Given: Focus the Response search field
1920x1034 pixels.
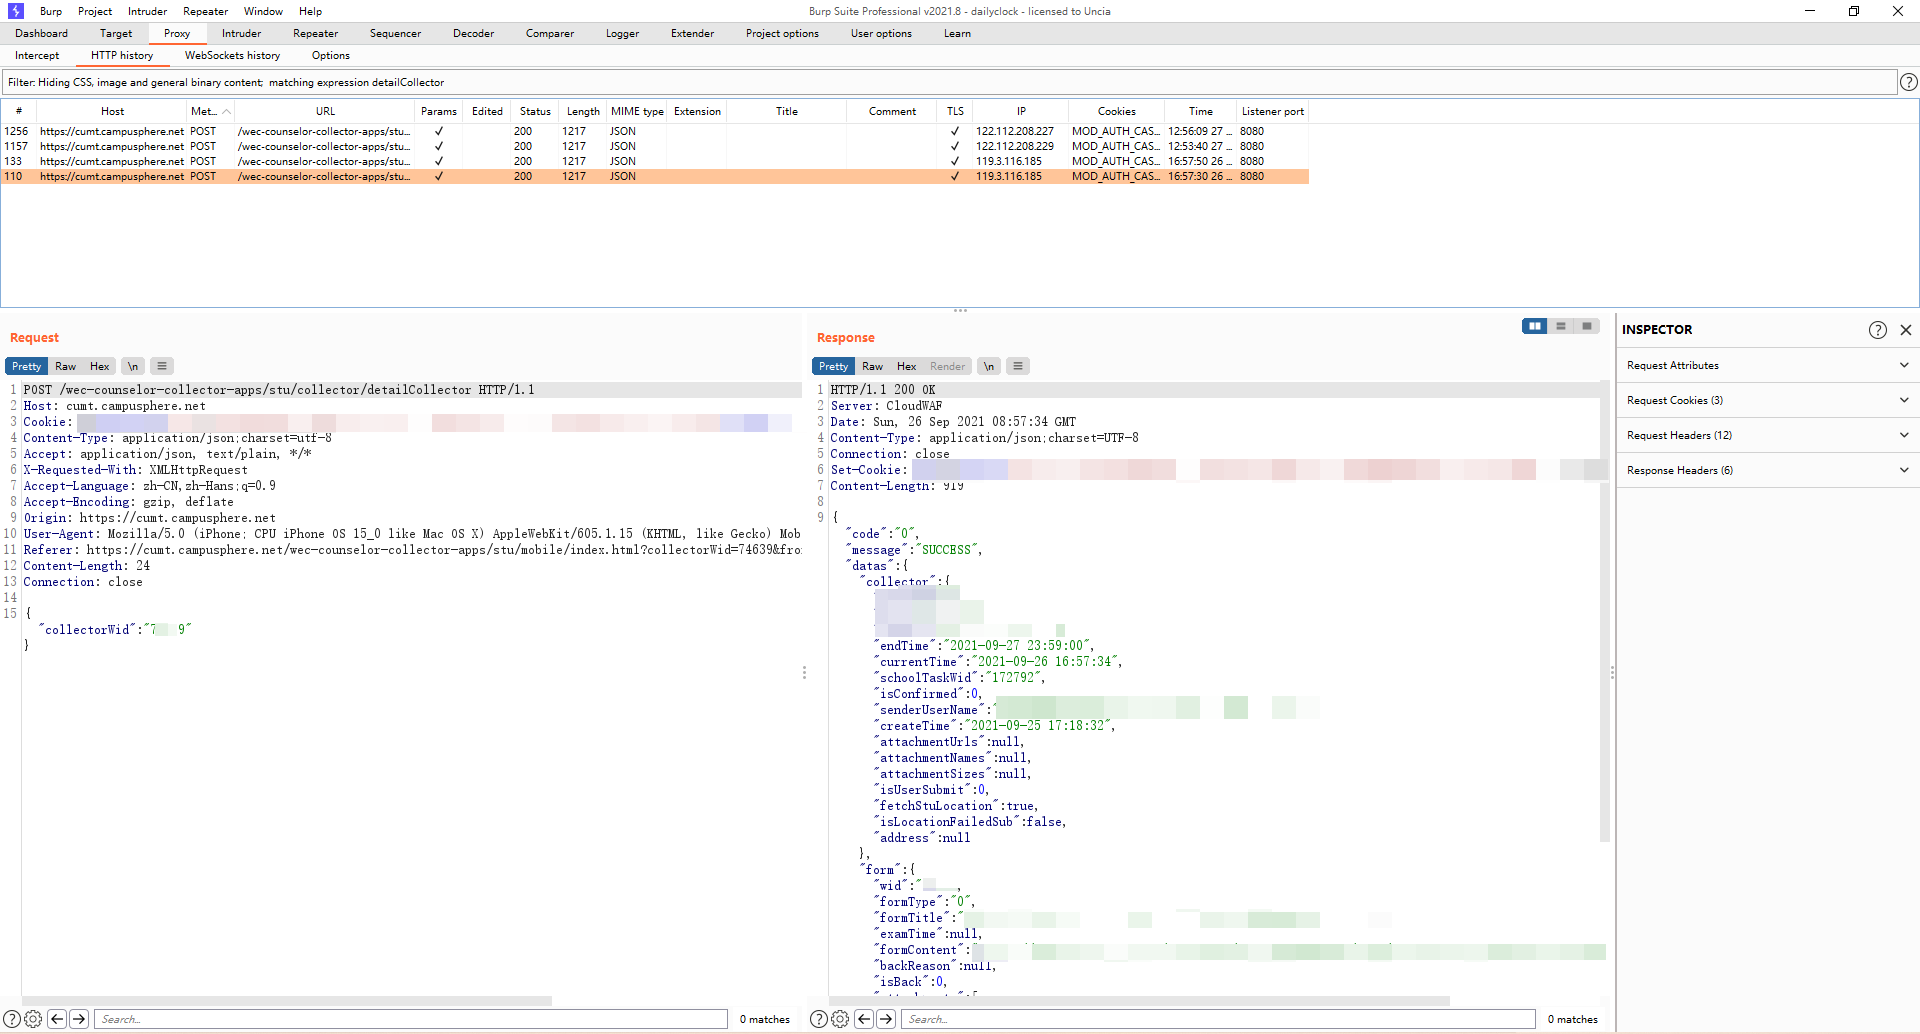Looking at the screenshot, I should pyautogui.click(x=1218, y=1019).
